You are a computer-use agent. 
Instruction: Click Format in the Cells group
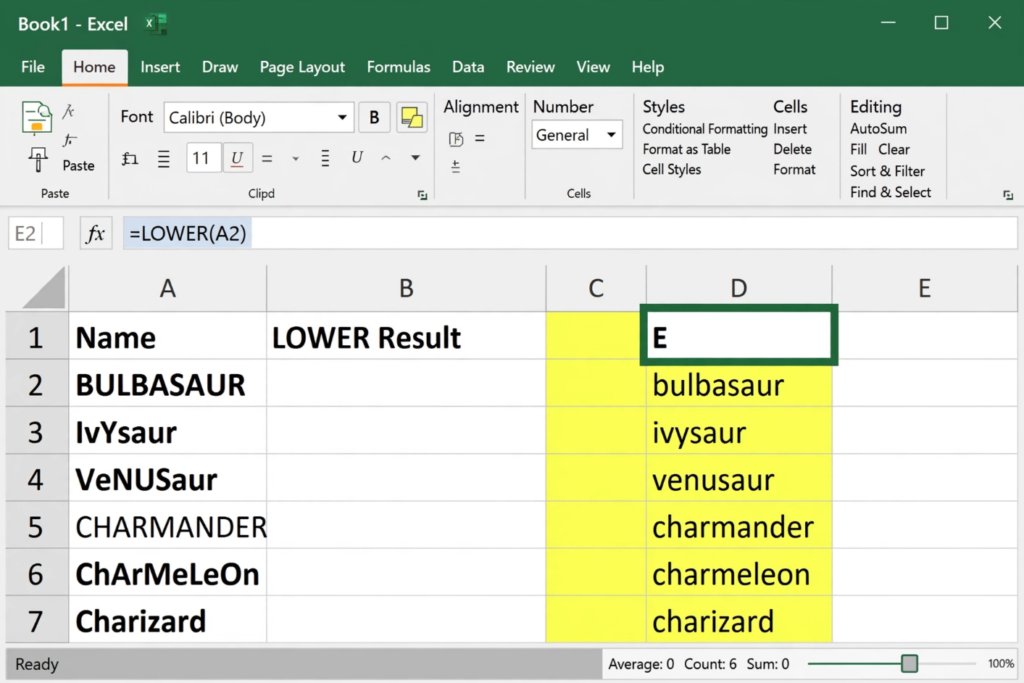(794, 170)
